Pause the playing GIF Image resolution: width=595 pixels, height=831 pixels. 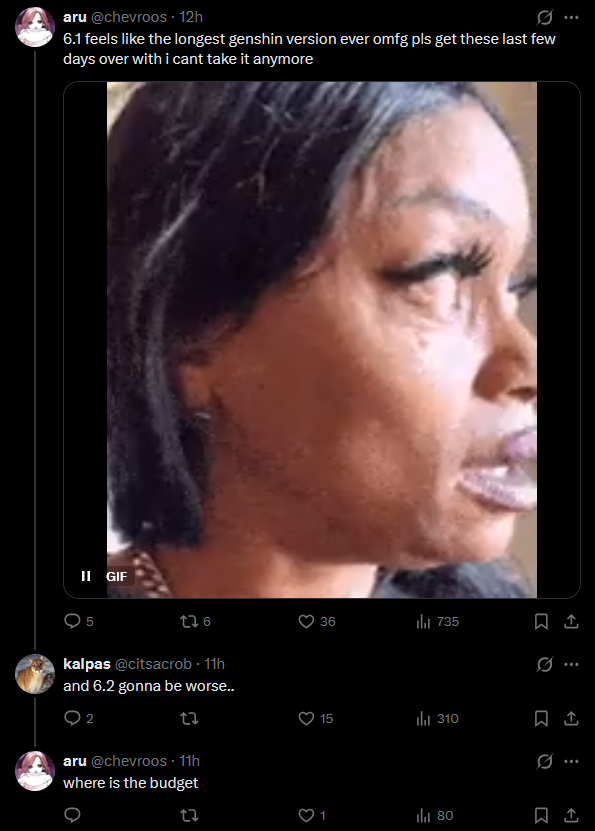[x=86, y=576]
